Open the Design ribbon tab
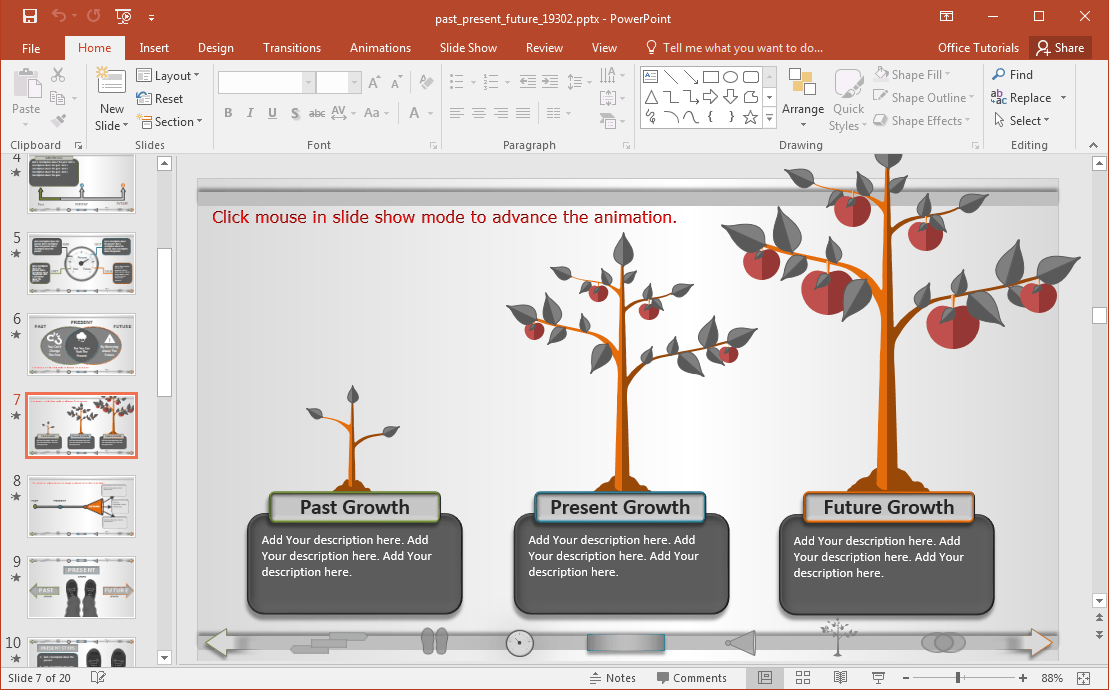The height and width of the screenshot is (690, 1109). [x=216, y=47]
